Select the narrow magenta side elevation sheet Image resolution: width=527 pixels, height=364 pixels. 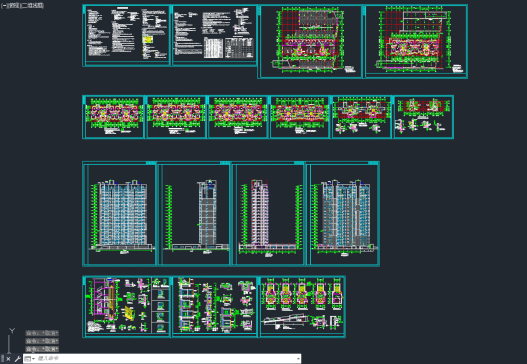click(269, 214)
